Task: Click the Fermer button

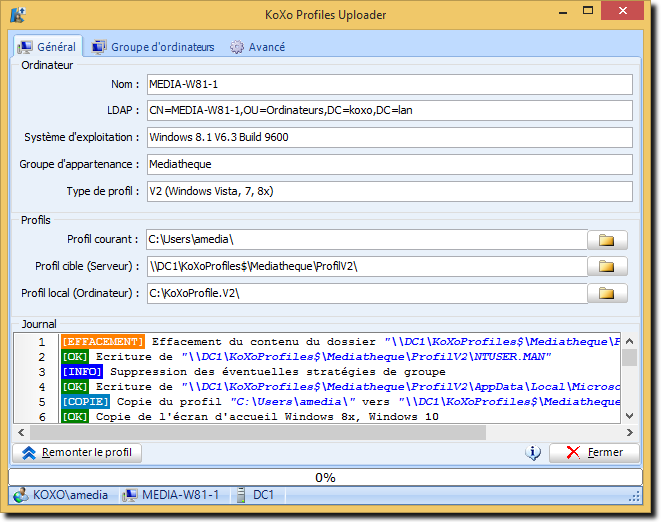Action: tap(594, 452)
